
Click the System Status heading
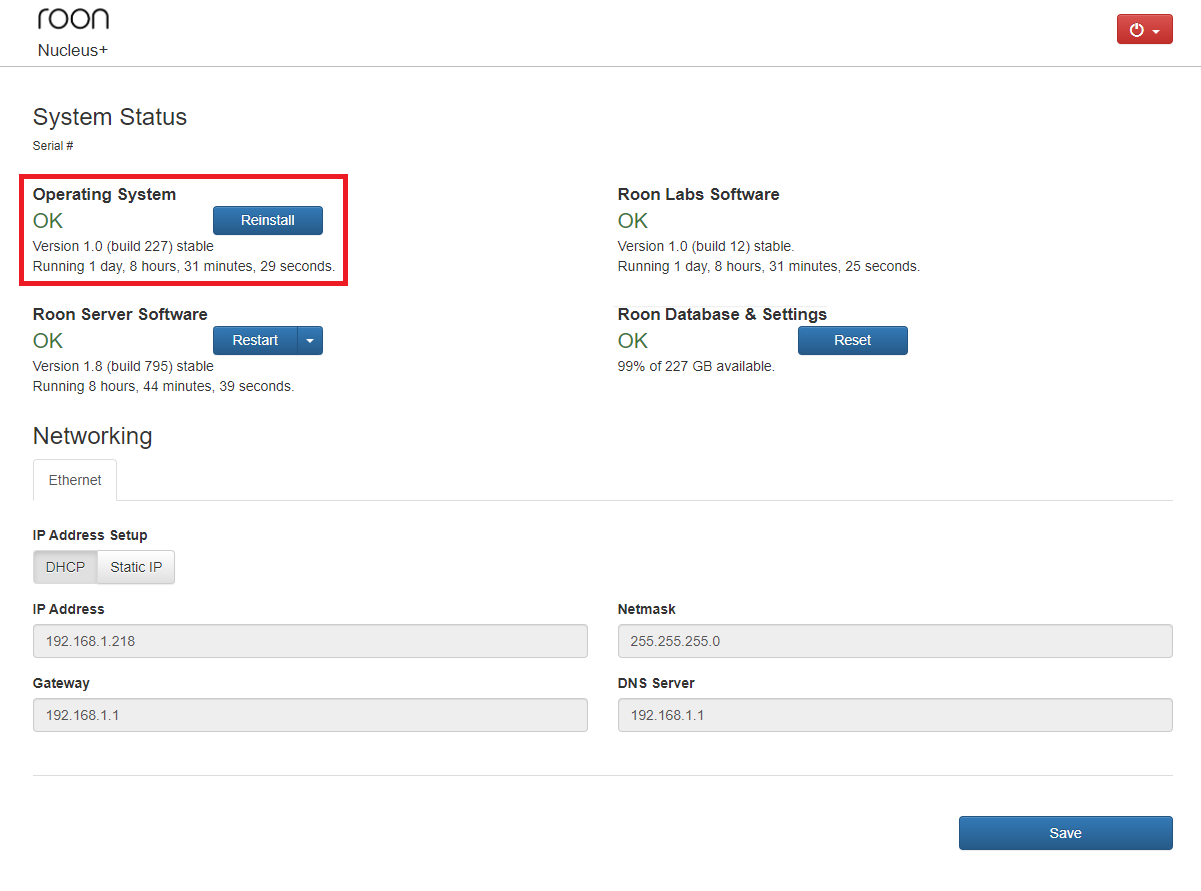pyautogui.click(x=110, y=117)
